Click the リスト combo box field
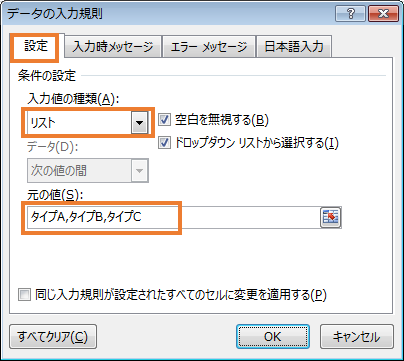This screenshot has height=361, width=404. (87, 123)
